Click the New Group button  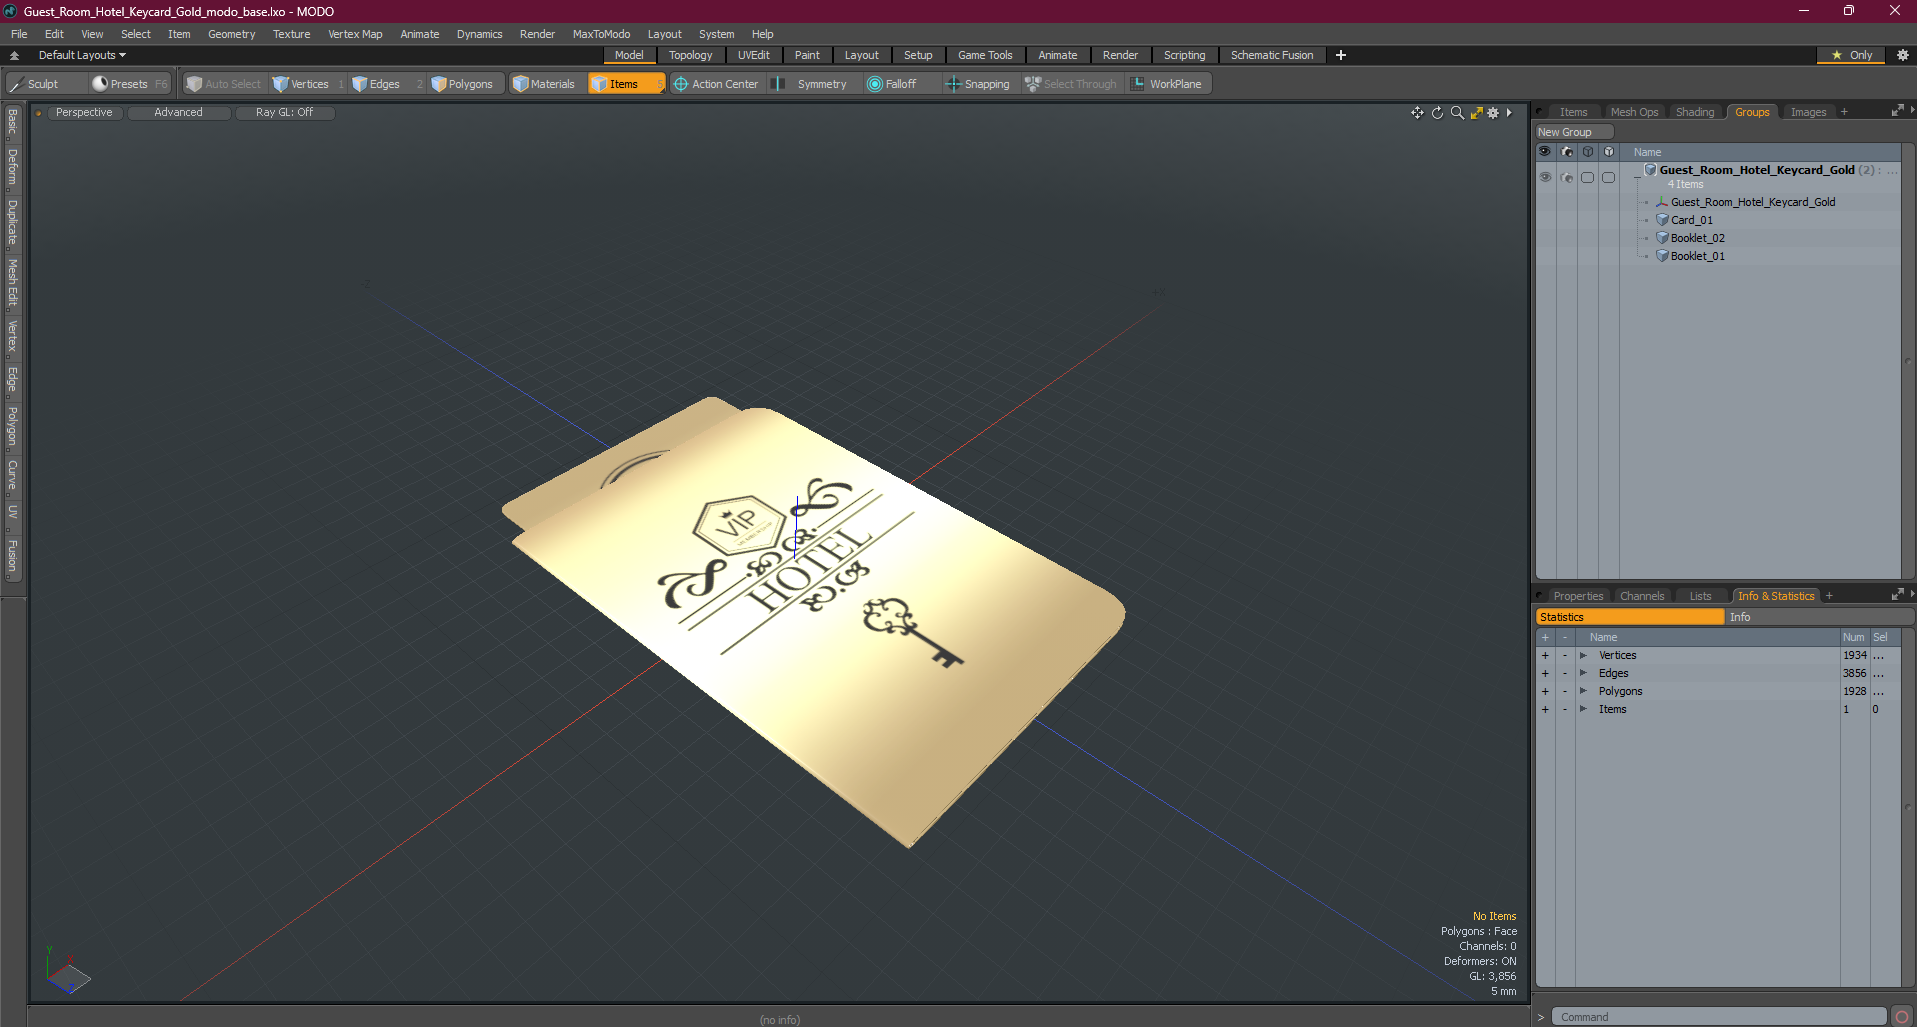click(1574, 132)
